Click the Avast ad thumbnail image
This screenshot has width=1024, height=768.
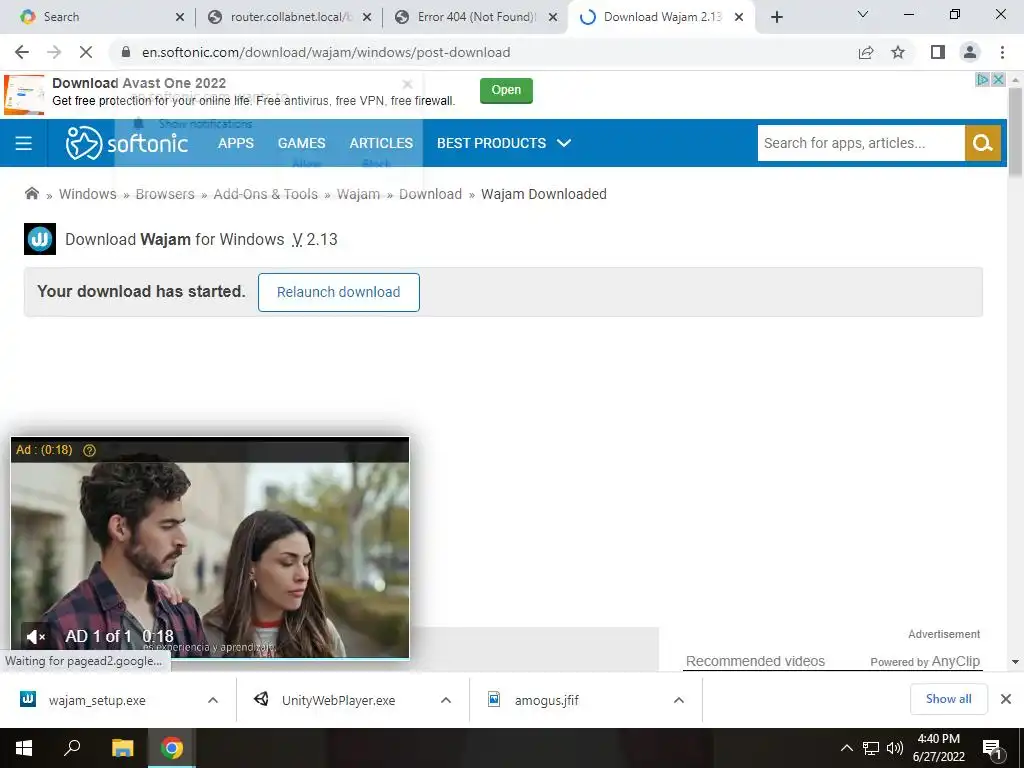pyautogui.click(x=24, y=95)
